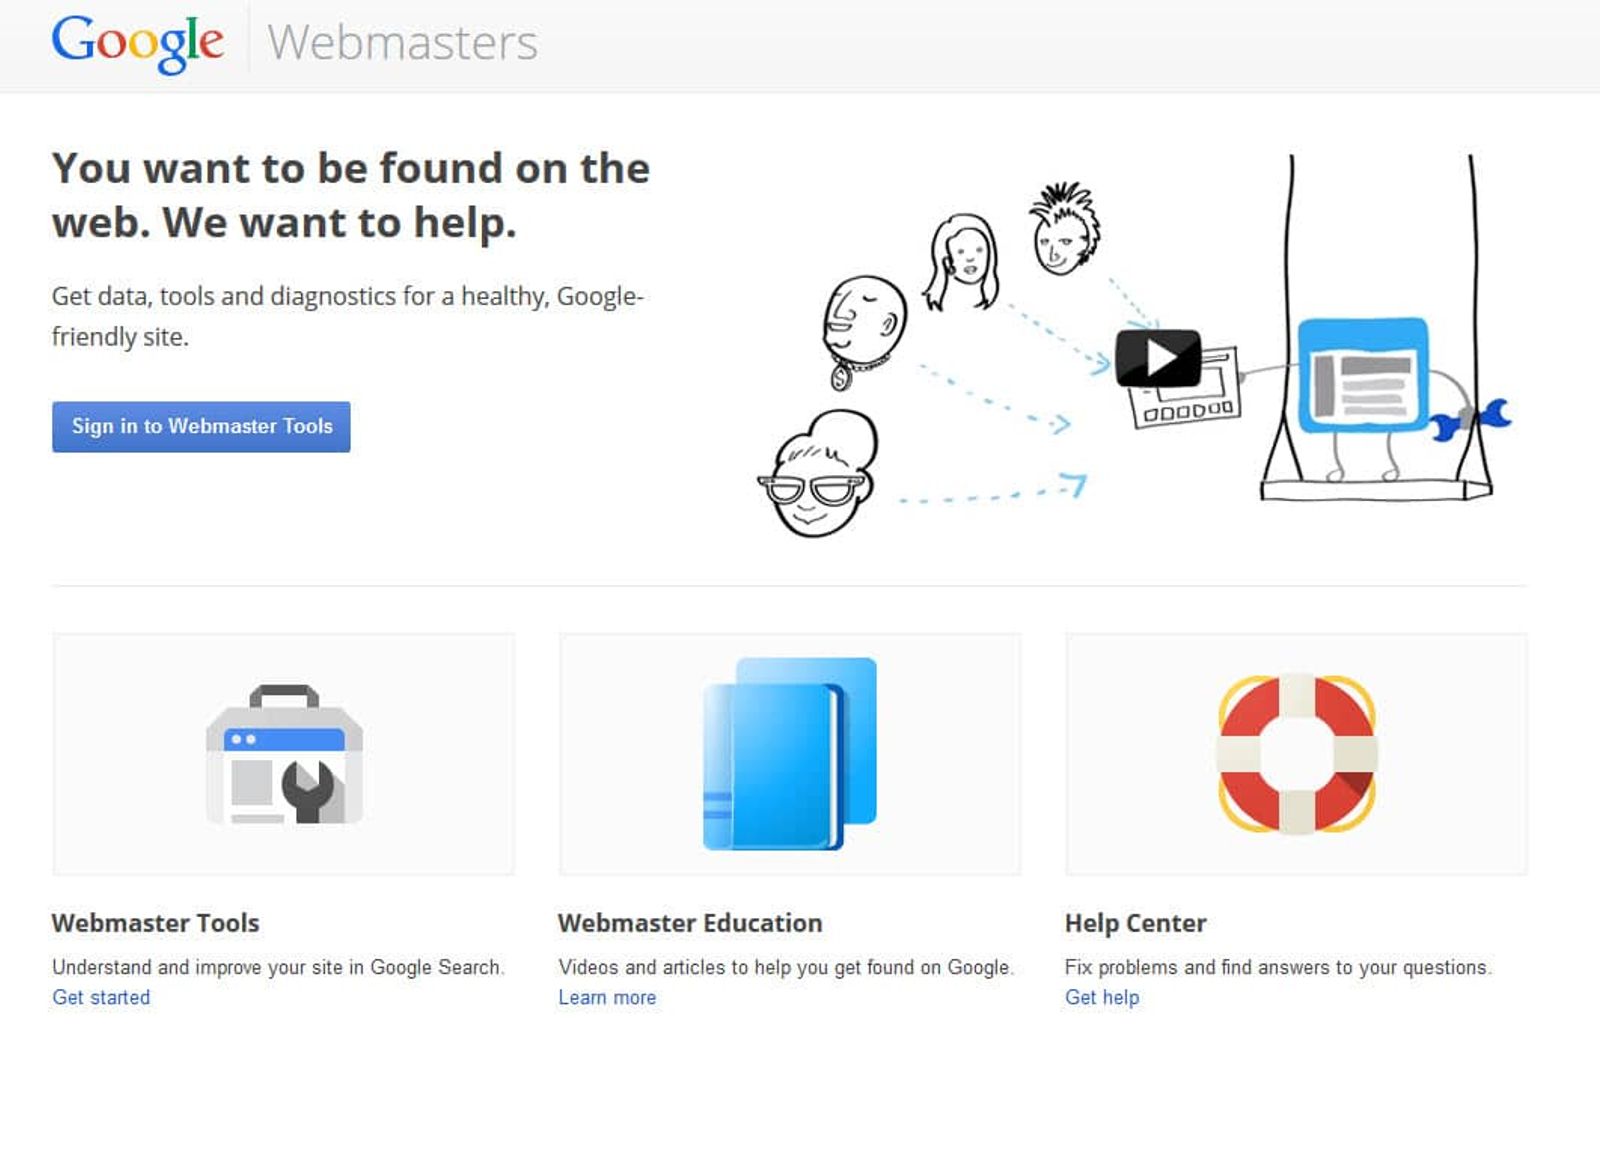Screen dimensions: 1600x1156
Task: Click 'You want to be found' headline
Action: tap(351, 195)
